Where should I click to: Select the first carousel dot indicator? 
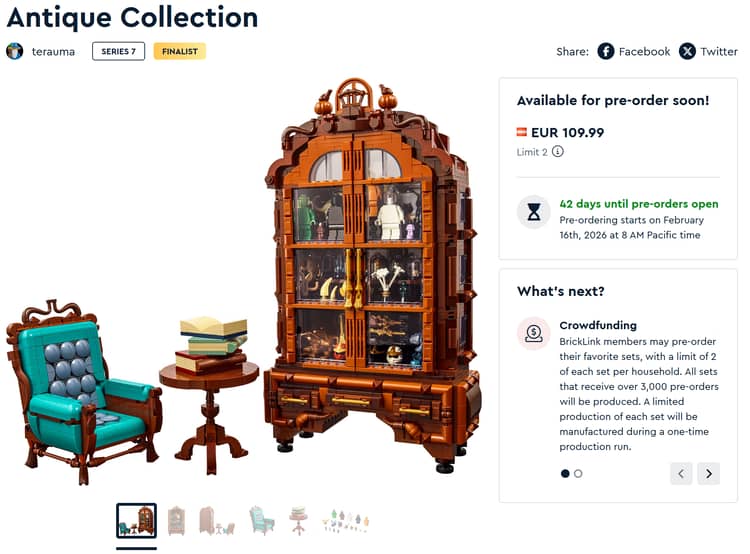565,474
